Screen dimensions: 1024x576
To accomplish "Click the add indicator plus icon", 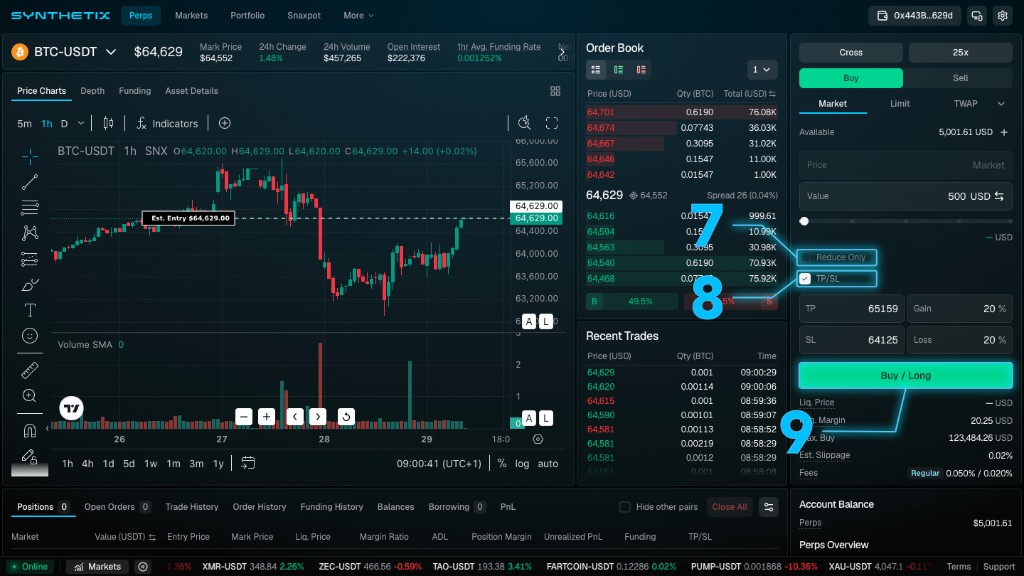I will (x=225, y=123).
